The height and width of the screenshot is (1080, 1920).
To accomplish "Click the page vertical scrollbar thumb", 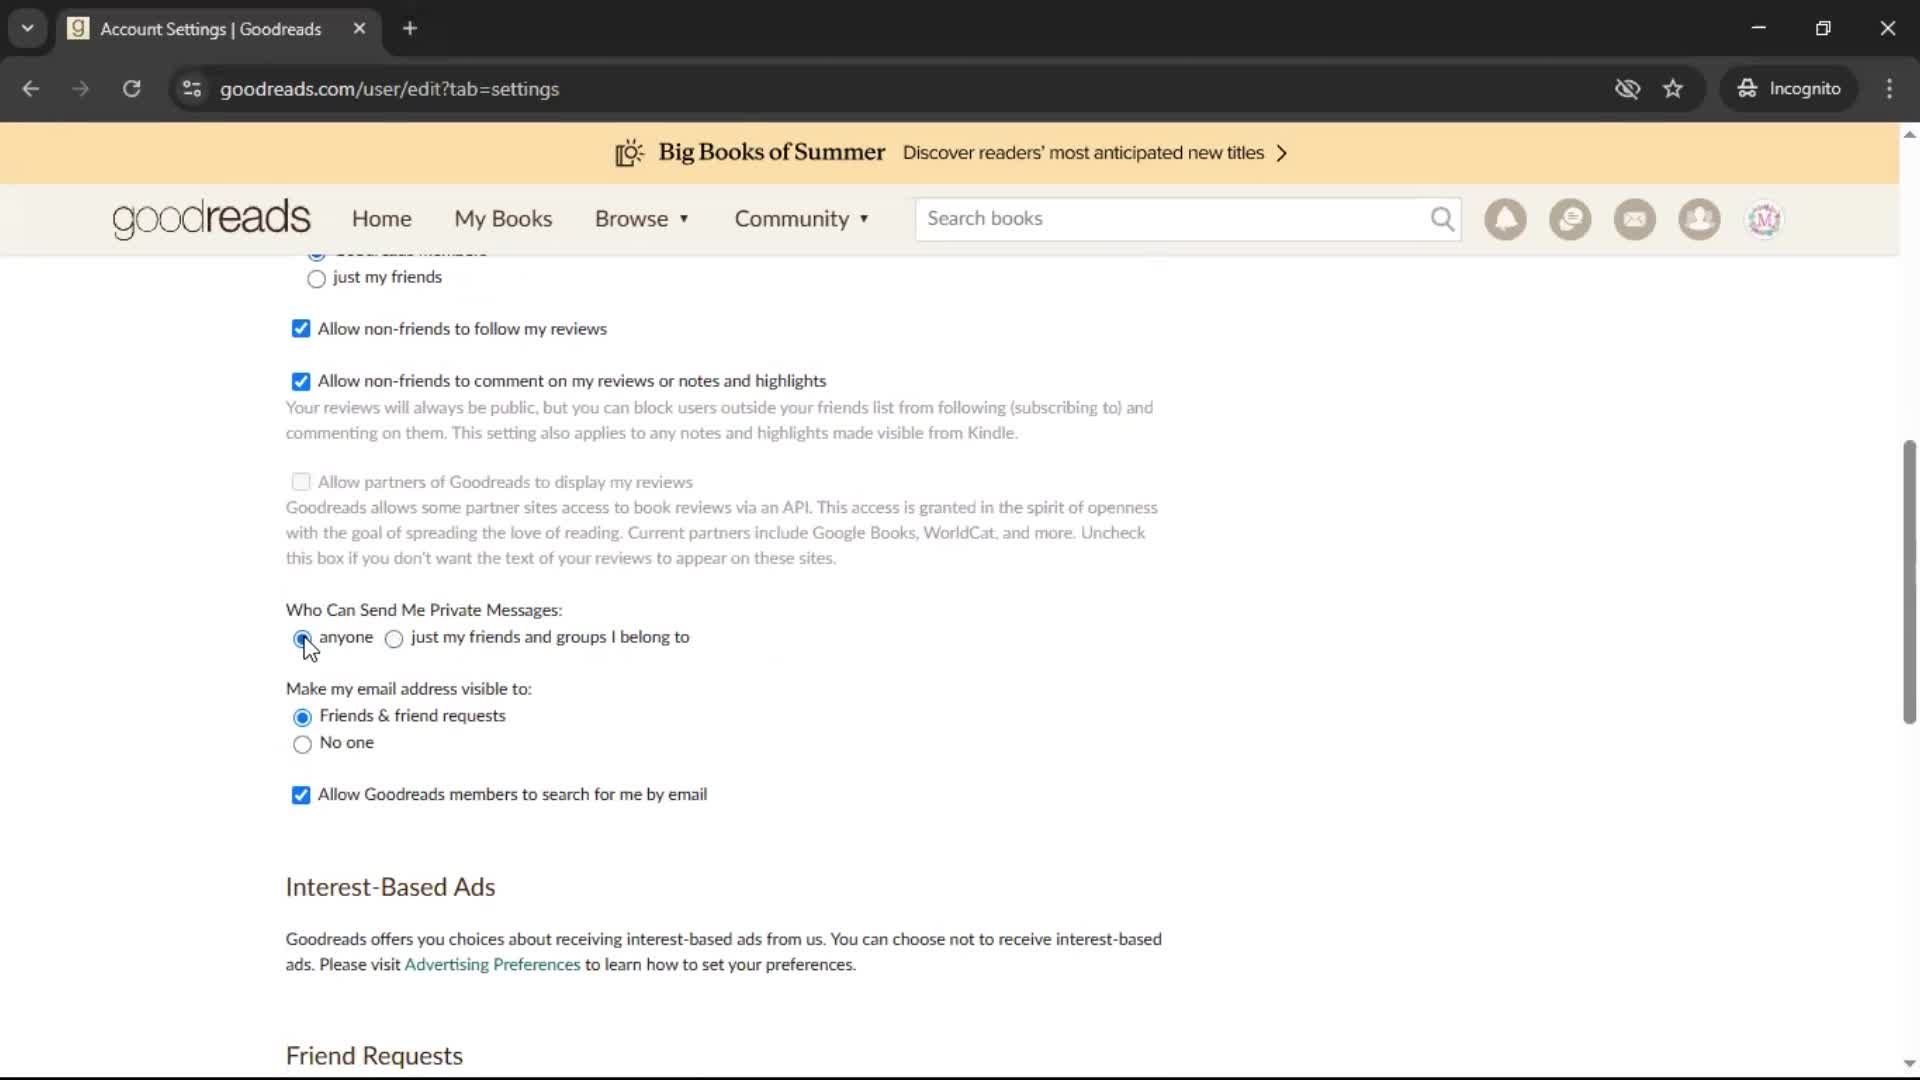I will click(x=1909, y=581).
